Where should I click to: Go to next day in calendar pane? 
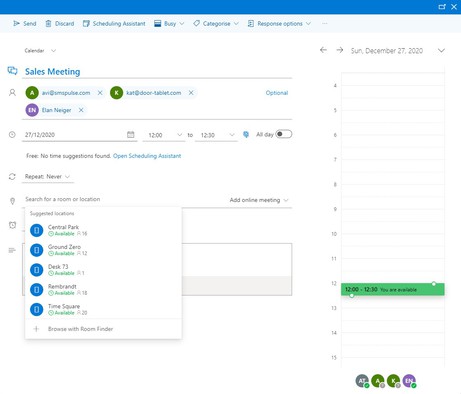pos(340,50)
